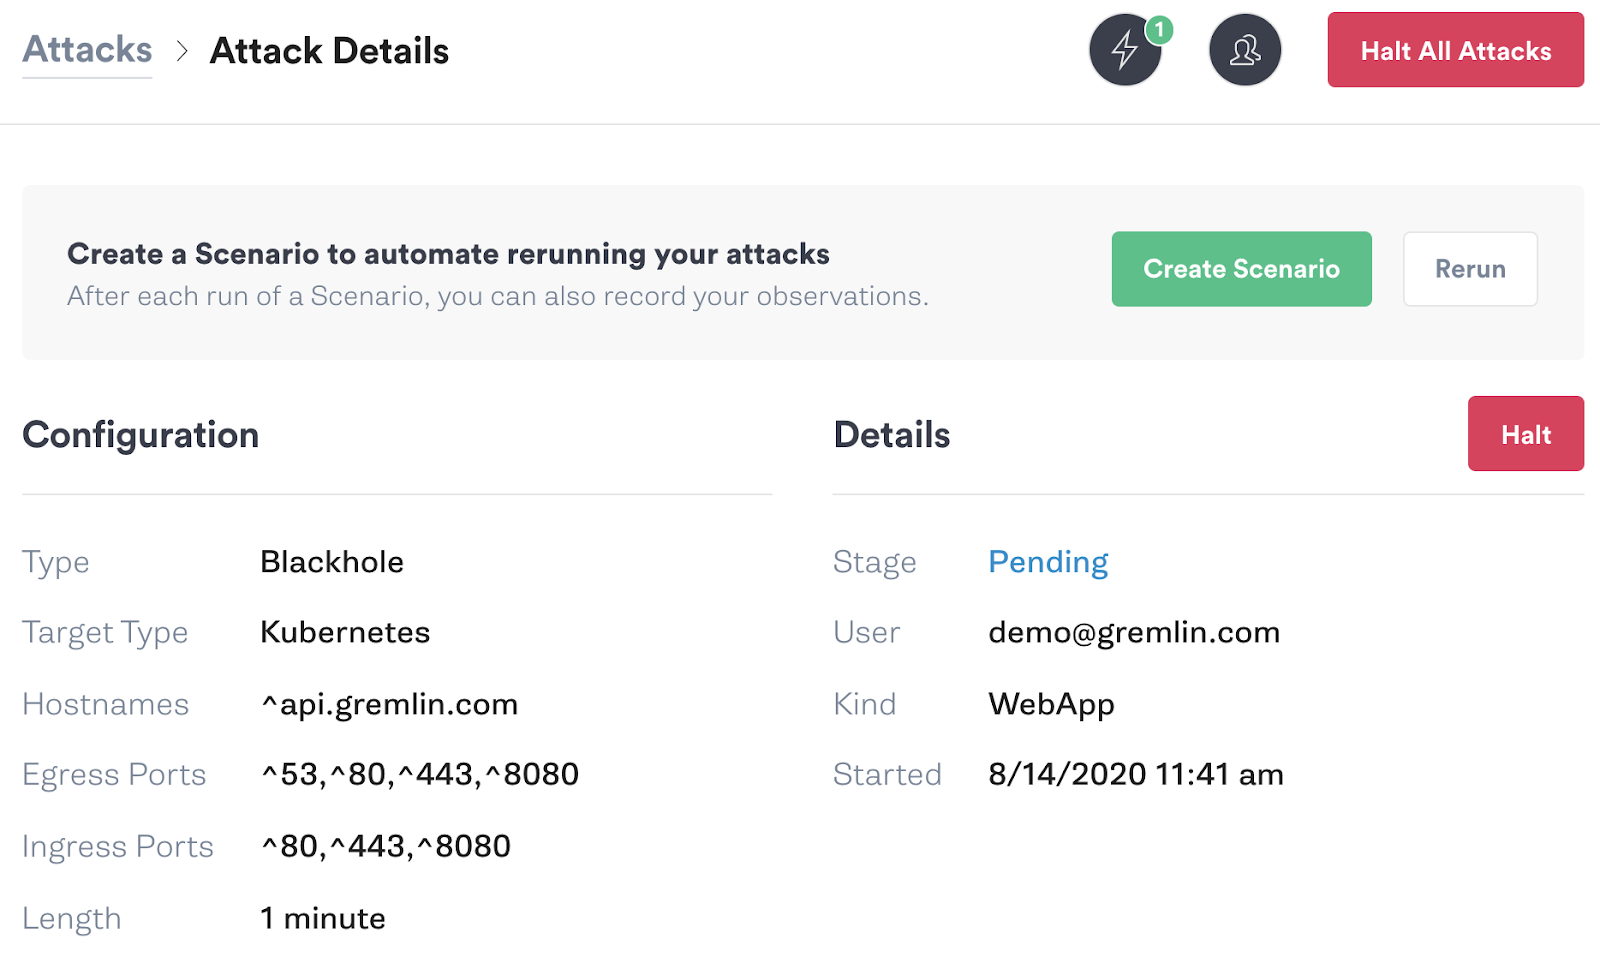This screenshot has width=1600, height=963.
Task: Click the Length label
Action: coord(72,918)
